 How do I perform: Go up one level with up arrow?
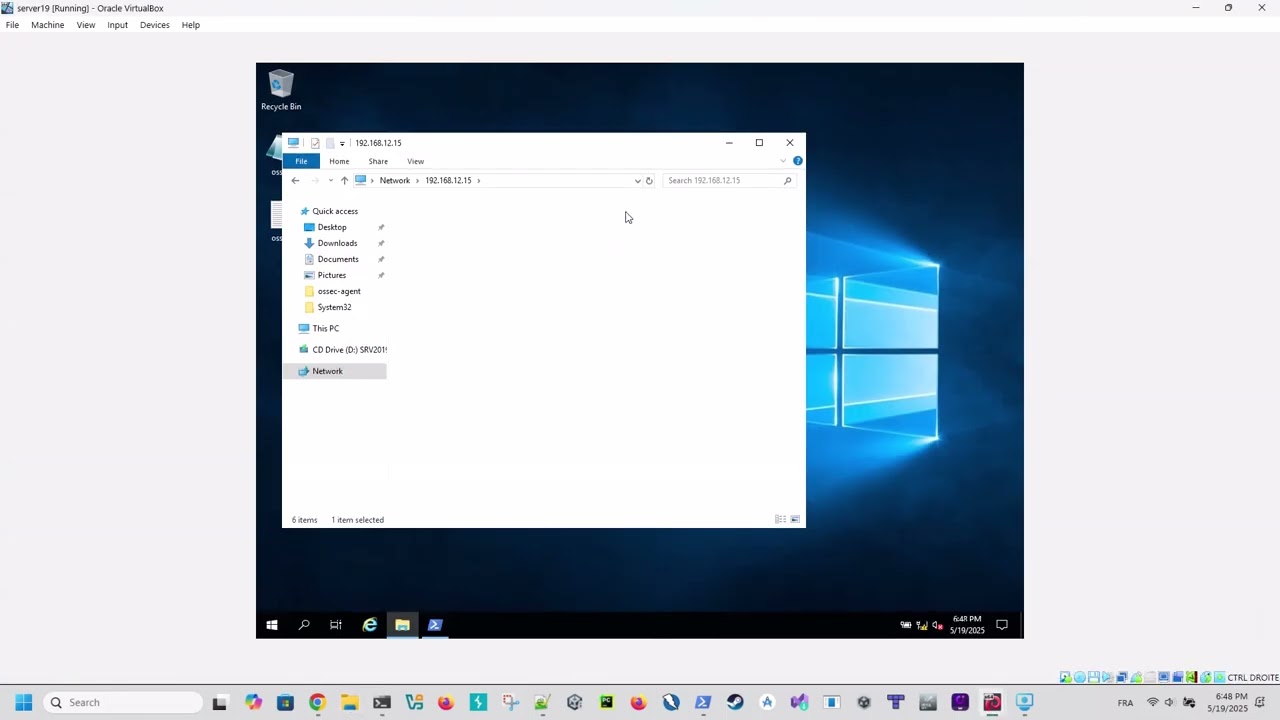[x=344, y=181]
